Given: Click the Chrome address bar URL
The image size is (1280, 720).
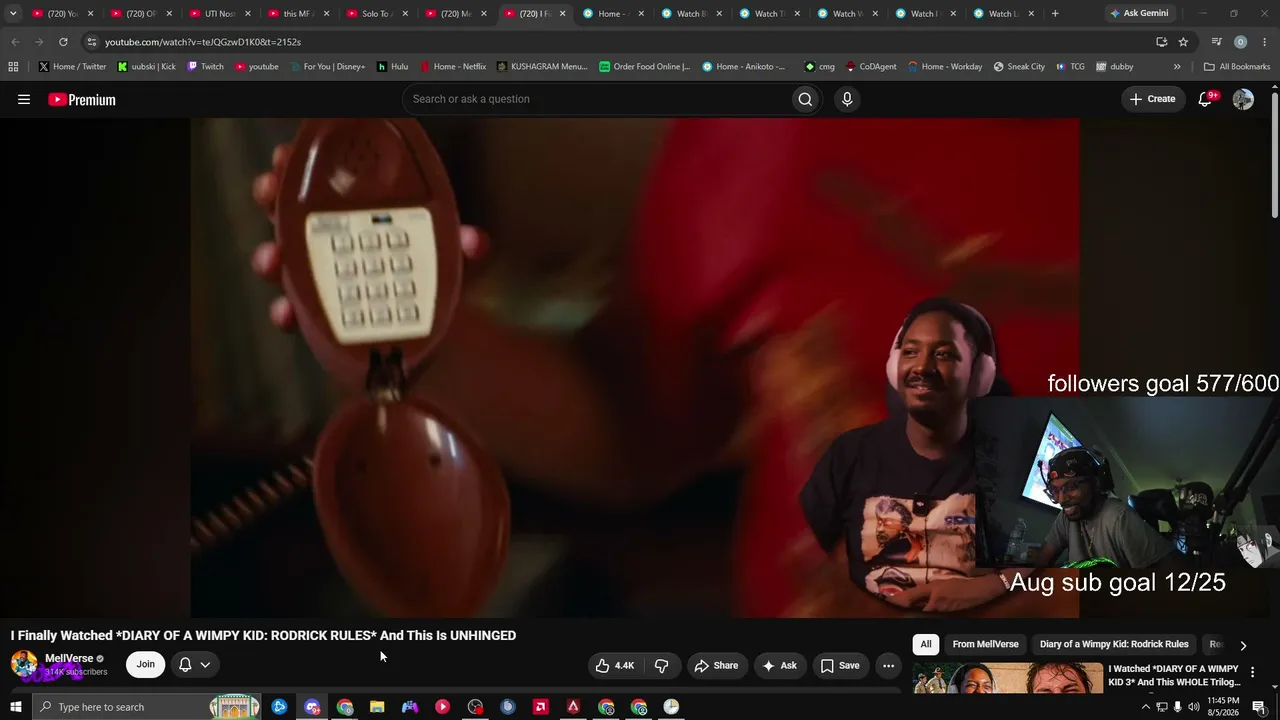Looking at the screenshot, I should (203, 42).
